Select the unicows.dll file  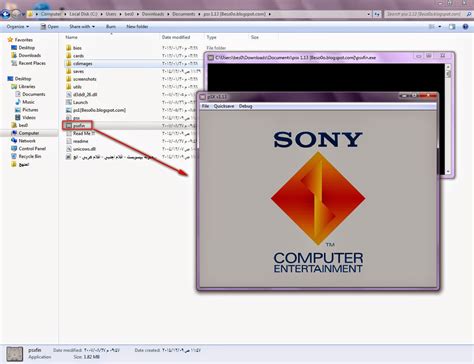81,149
